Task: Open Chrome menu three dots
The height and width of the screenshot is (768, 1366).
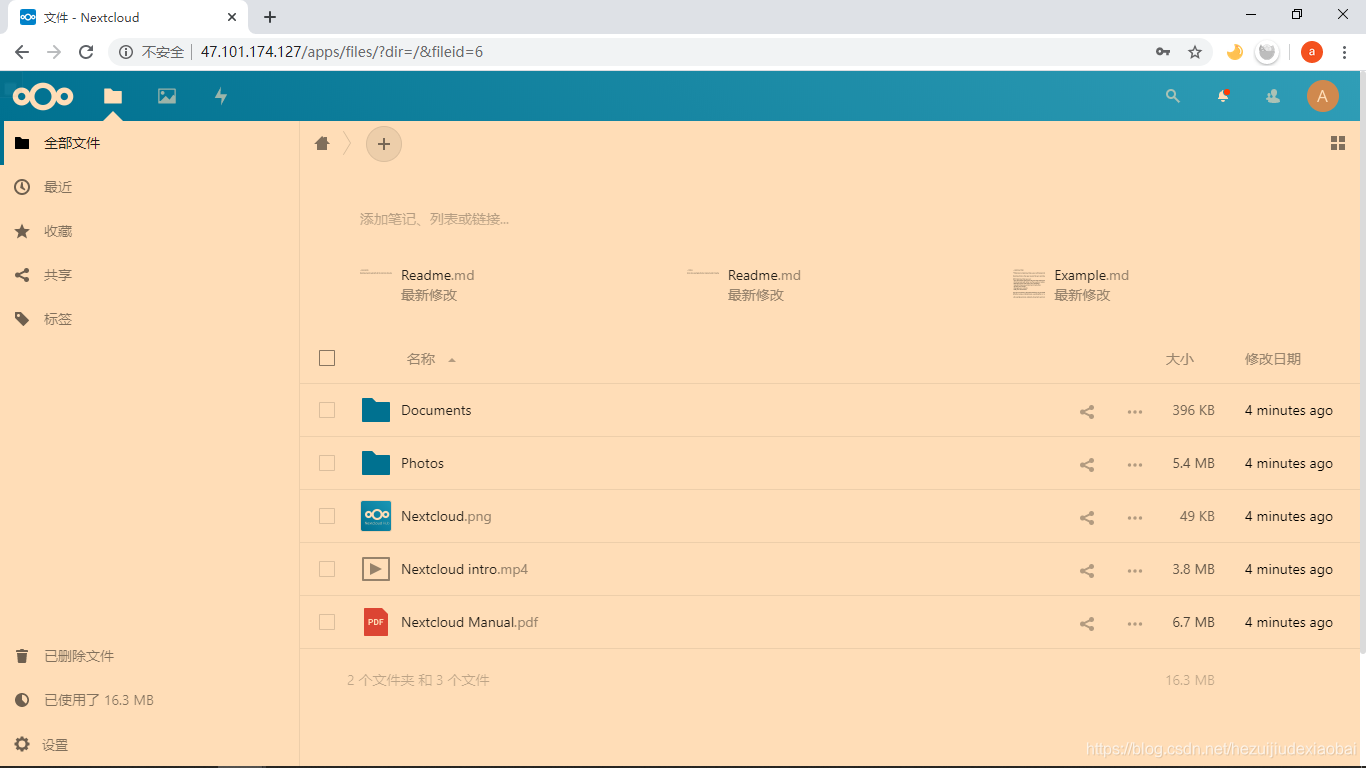Action: click(x=1345, y=52)
